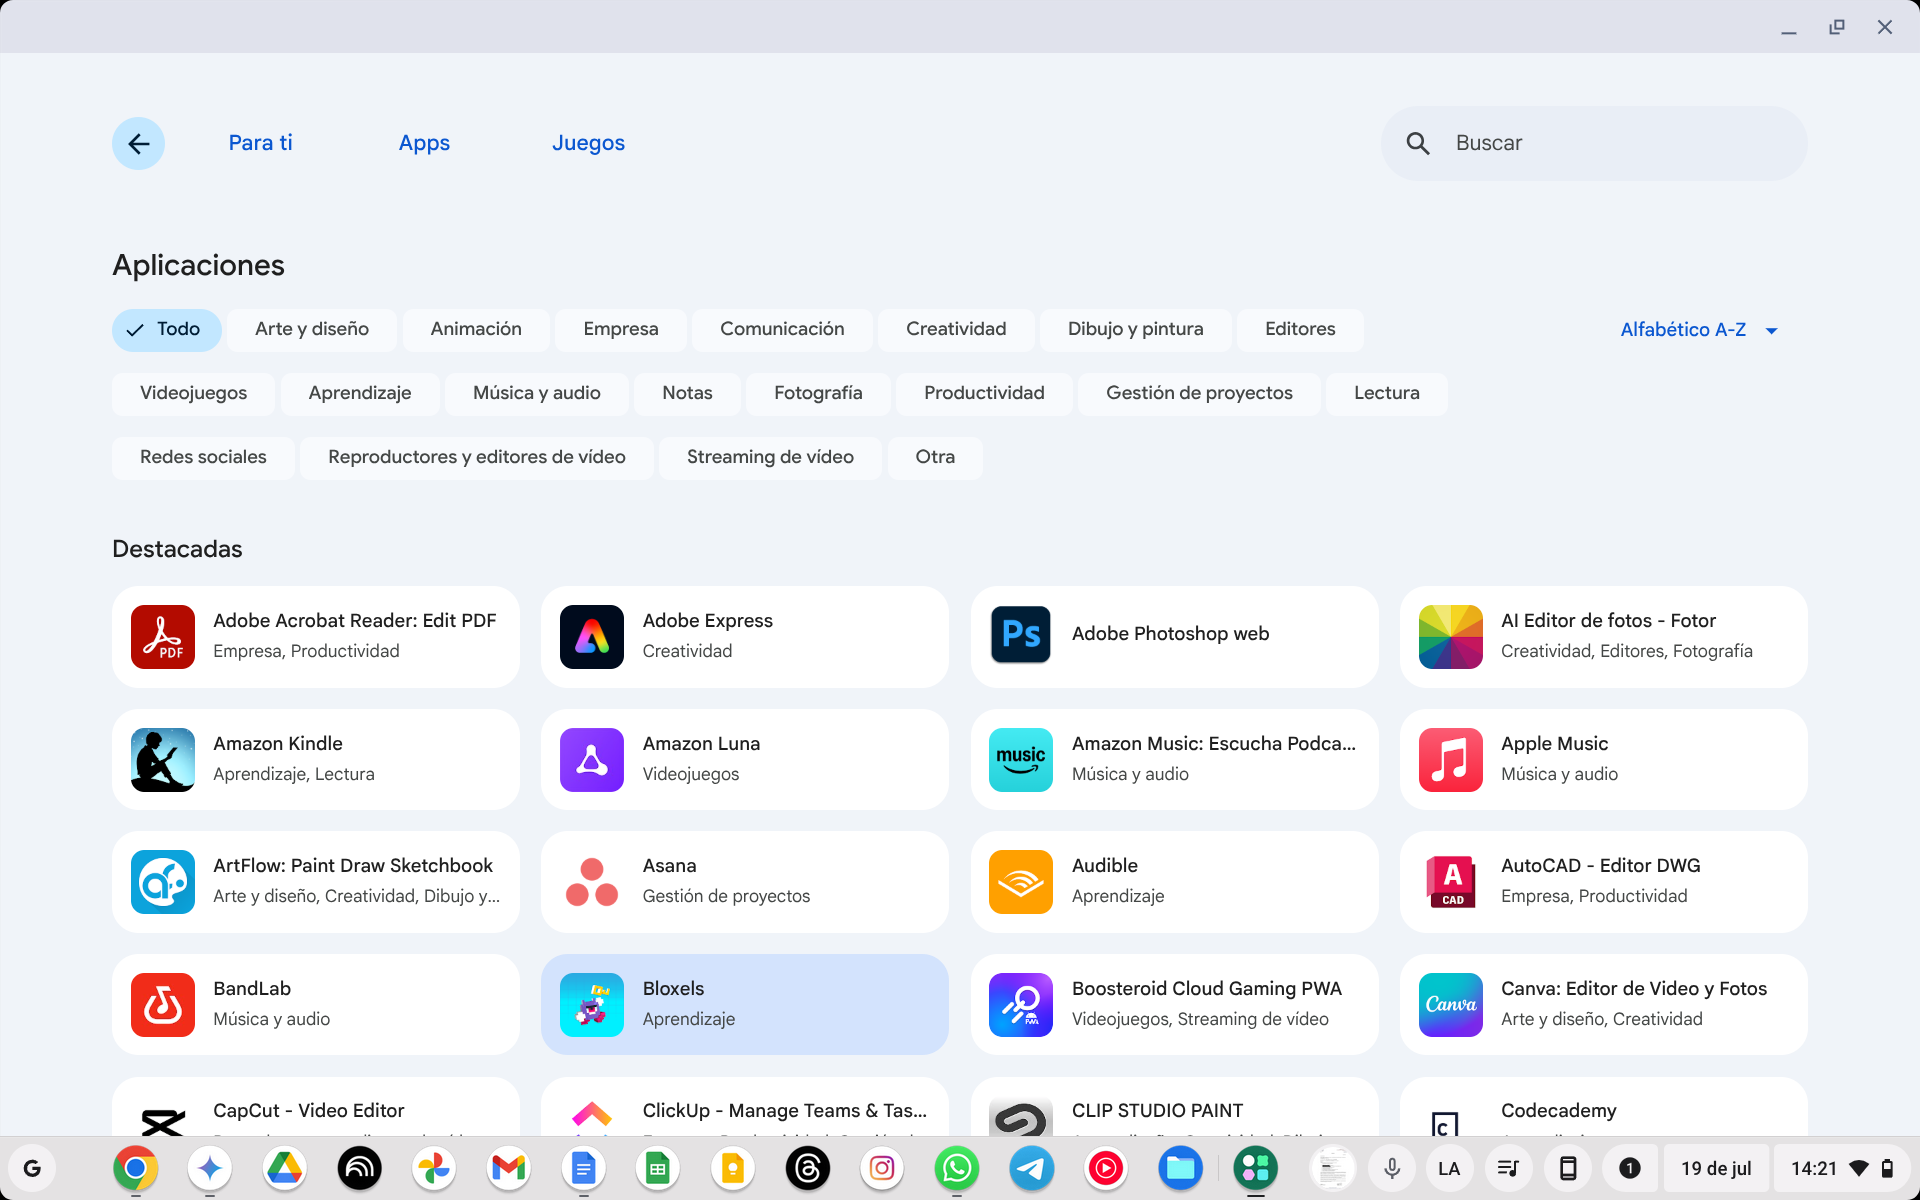Open the Fotor colorful icon
This screenshot has height=1200, width=1920.
pos(1450,637)
